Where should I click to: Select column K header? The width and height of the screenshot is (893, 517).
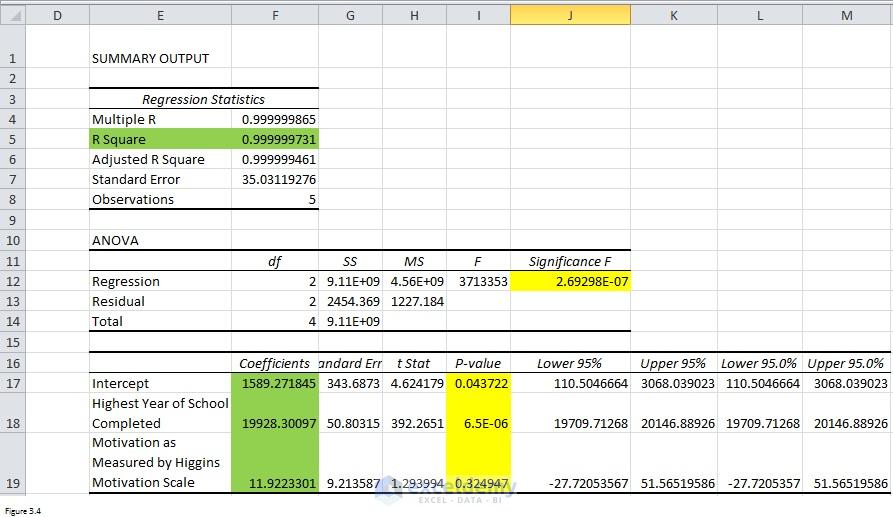[674, 15]
